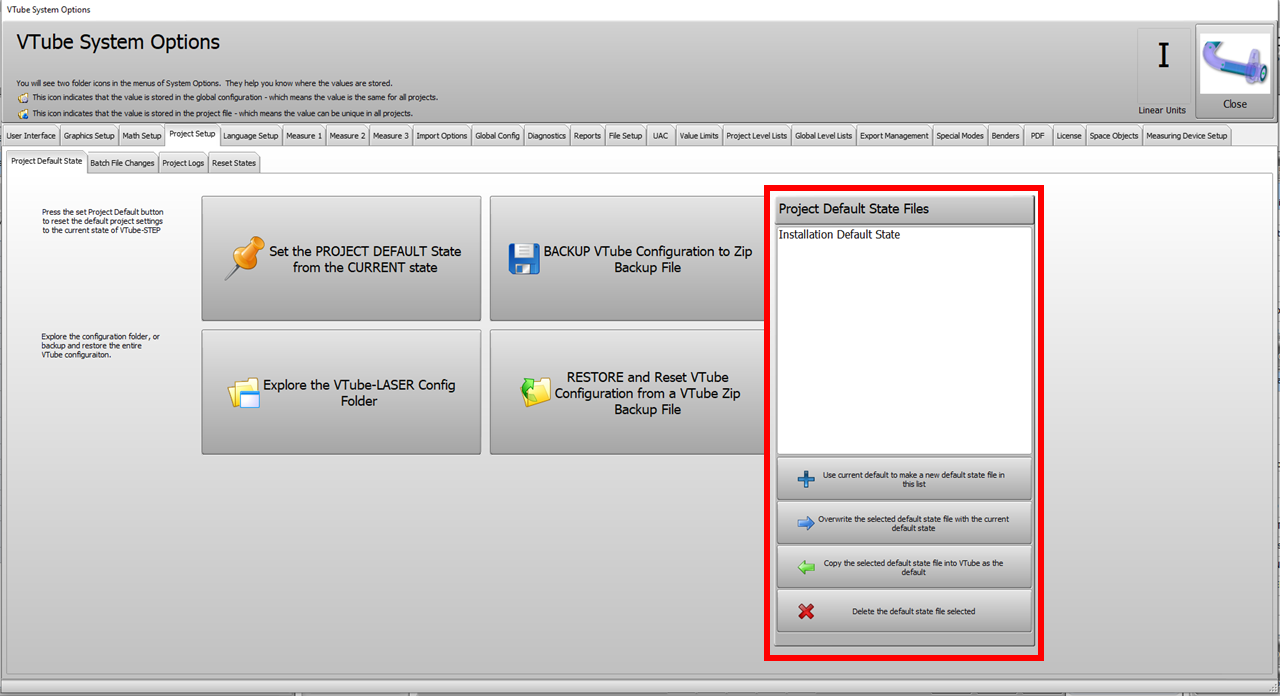Switch to the Math Setup tab

tap(142, 136)
